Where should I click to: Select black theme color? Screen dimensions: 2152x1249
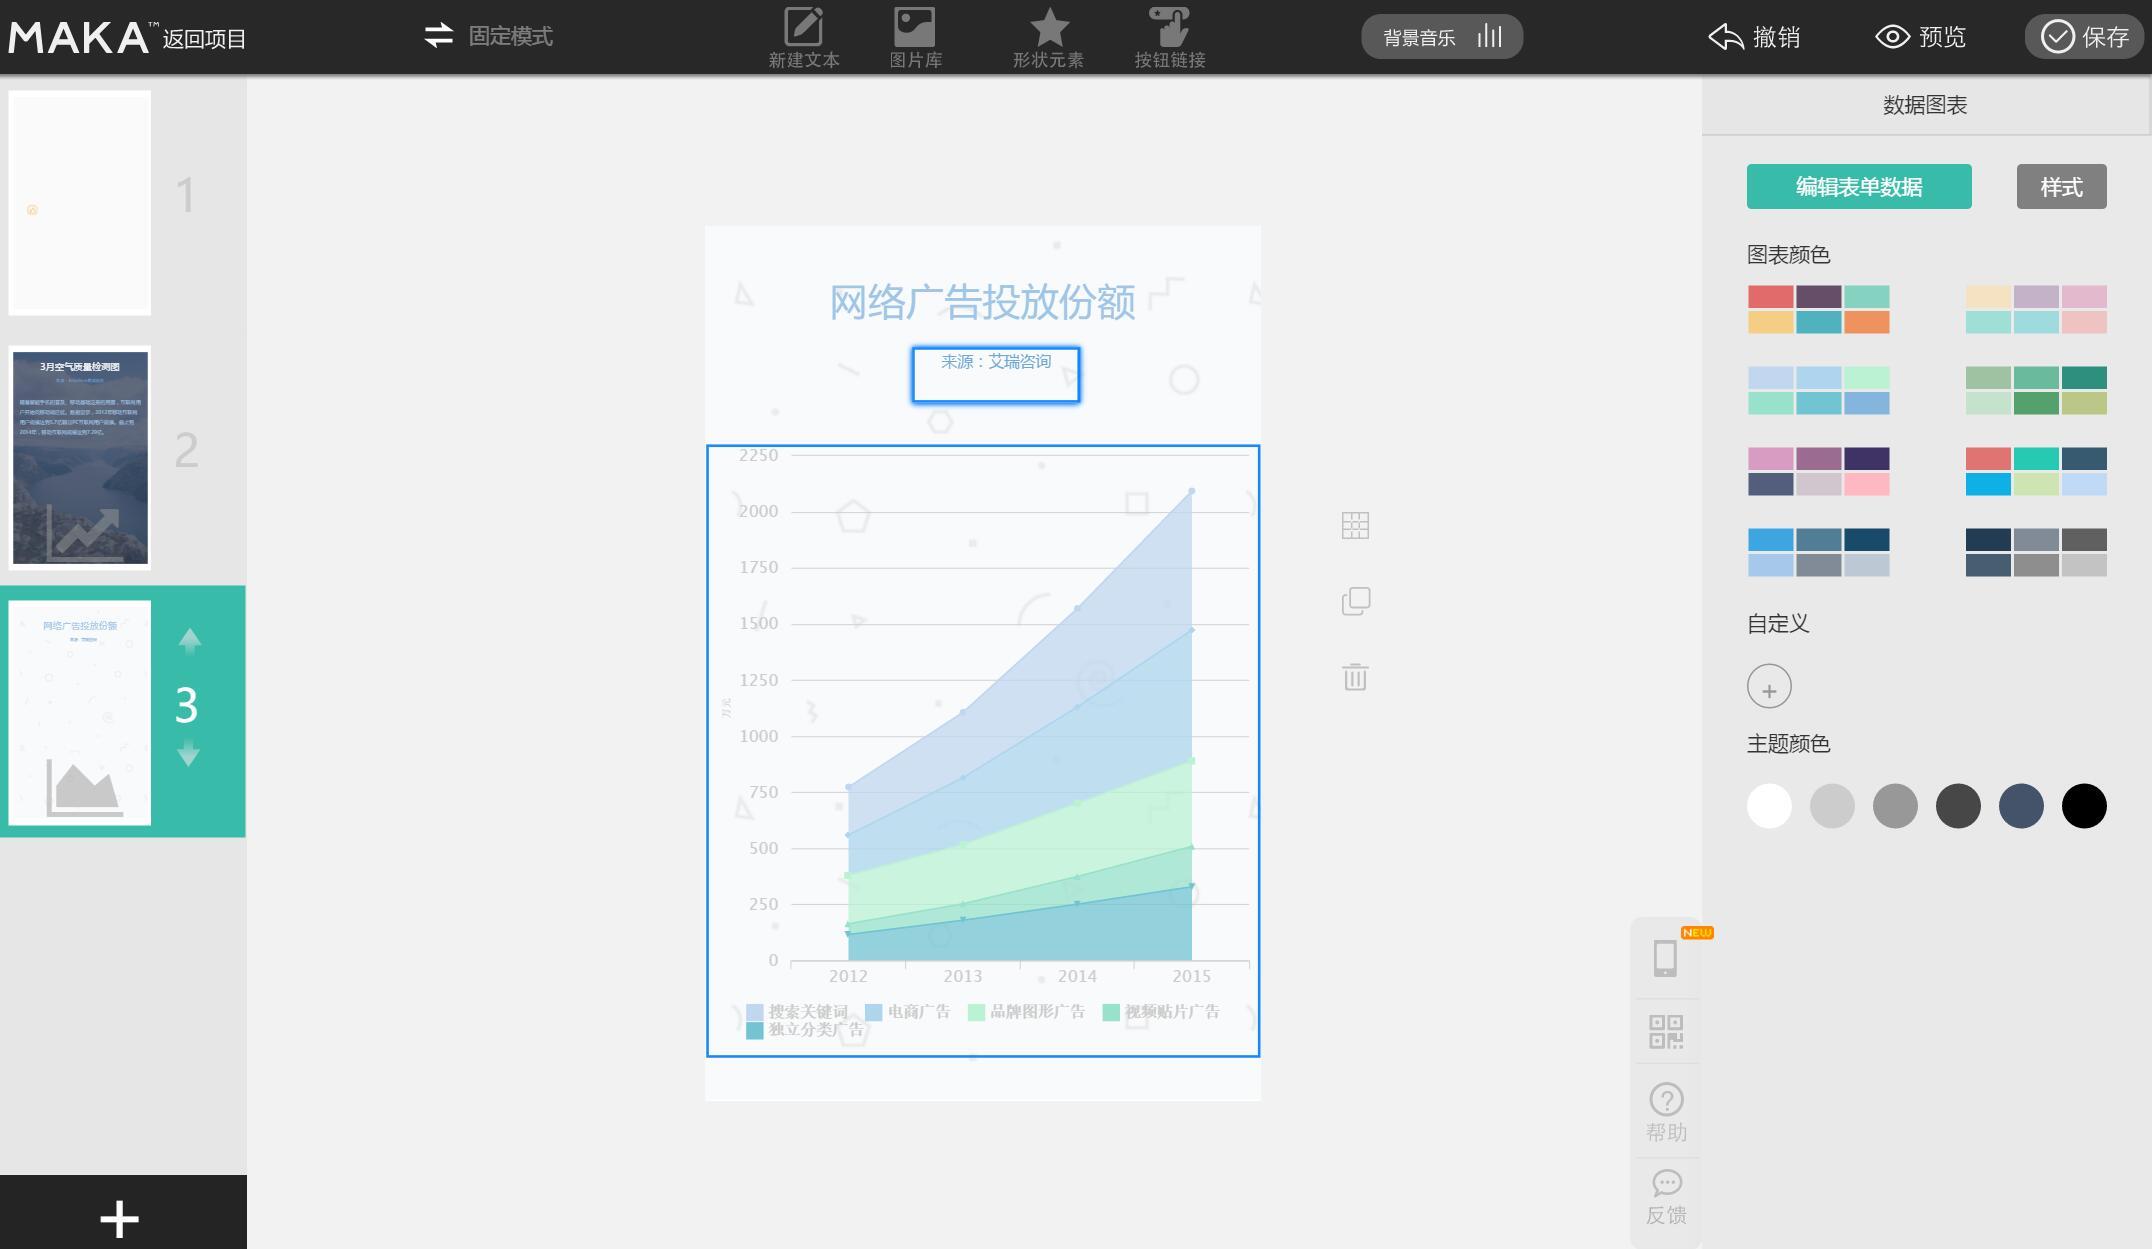[2084, 806]
